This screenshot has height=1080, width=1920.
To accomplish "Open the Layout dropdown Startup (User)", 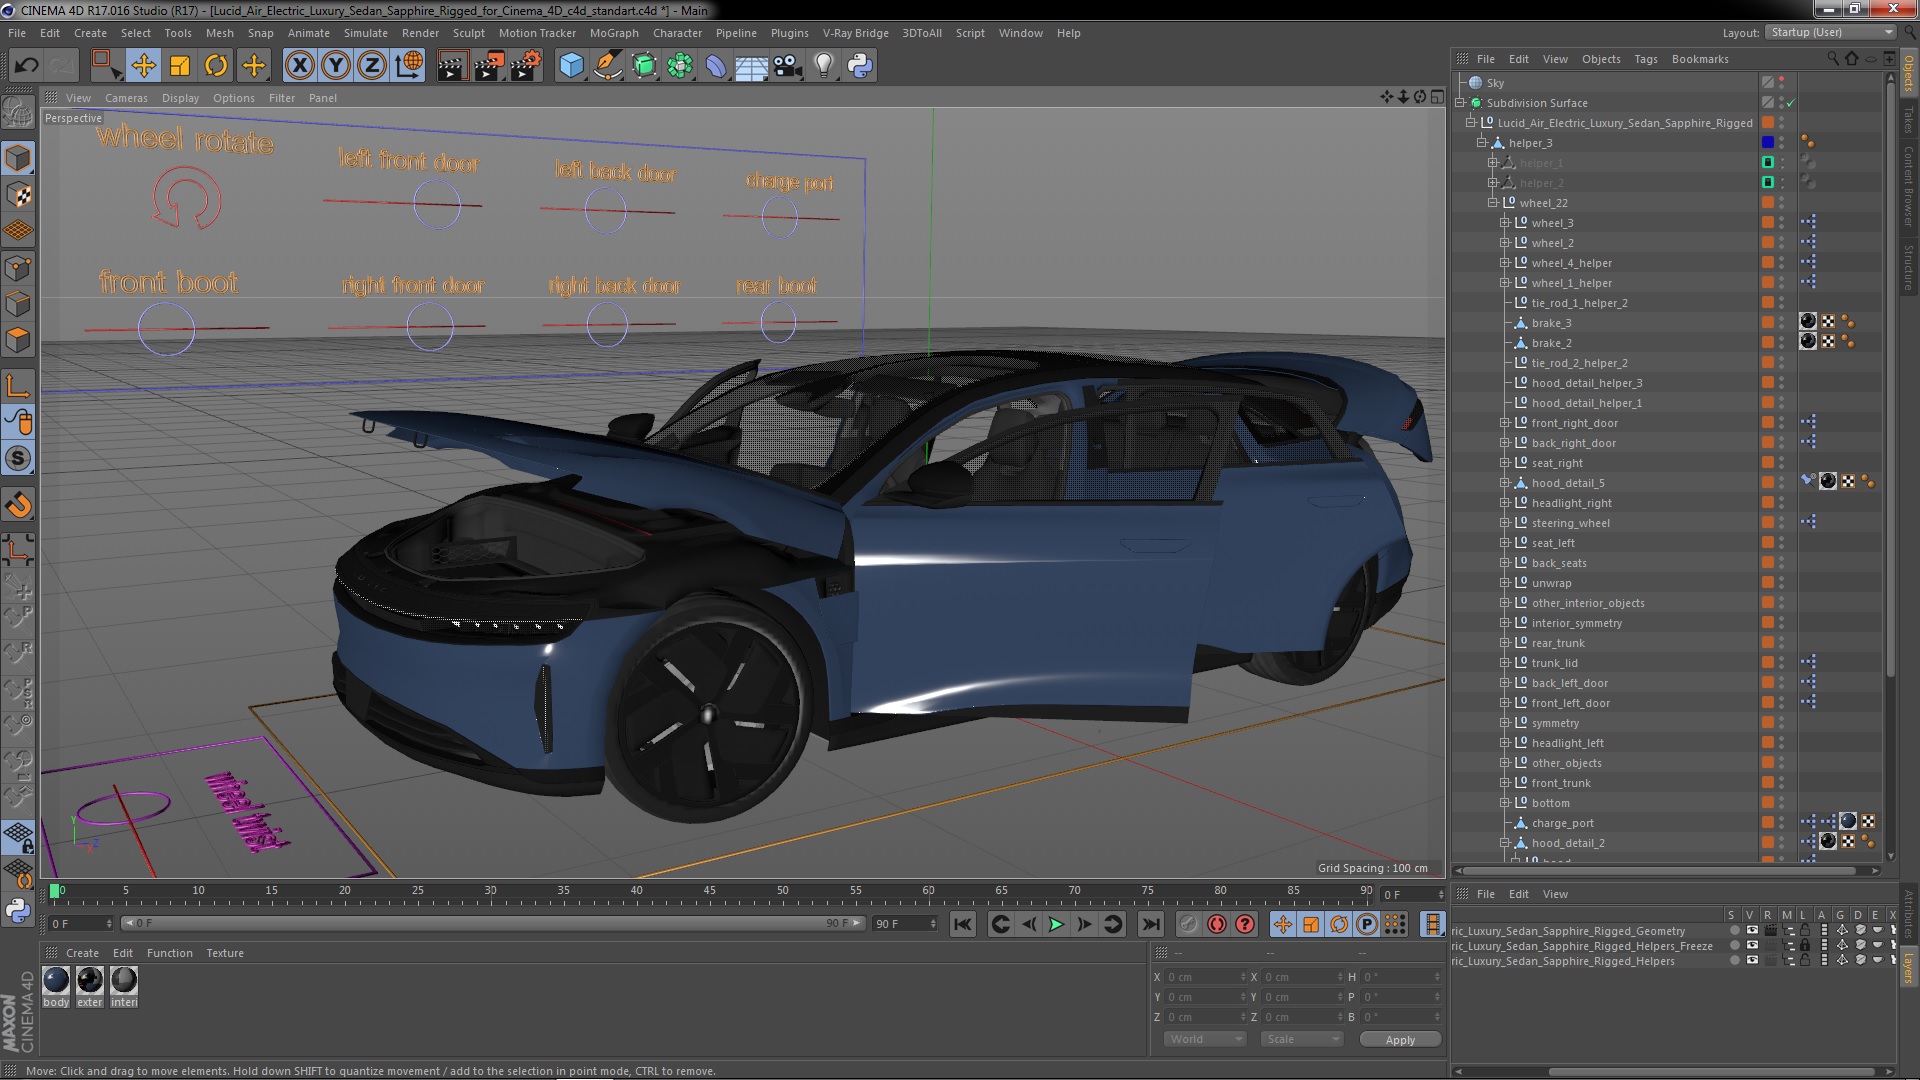I will tap(1830, 32).
